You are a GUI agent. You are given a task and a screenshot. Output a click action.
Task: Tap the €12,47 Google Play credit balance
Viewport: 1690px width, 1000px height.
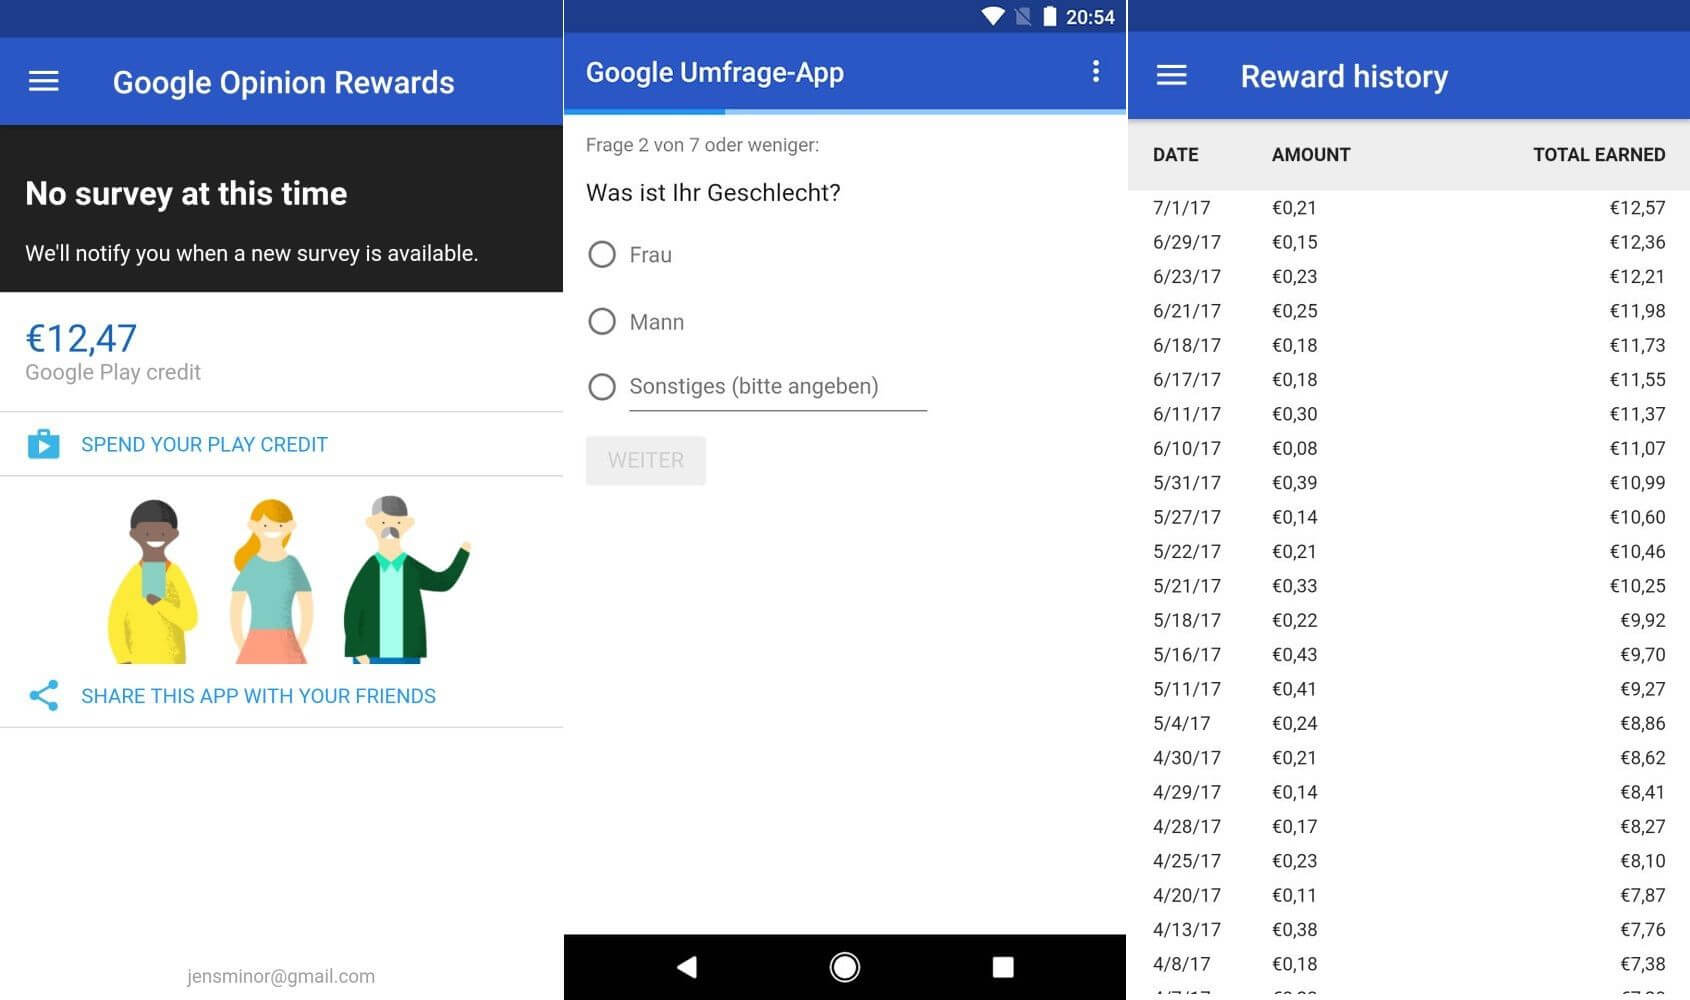pyautogui.click(x=81, y=340)
